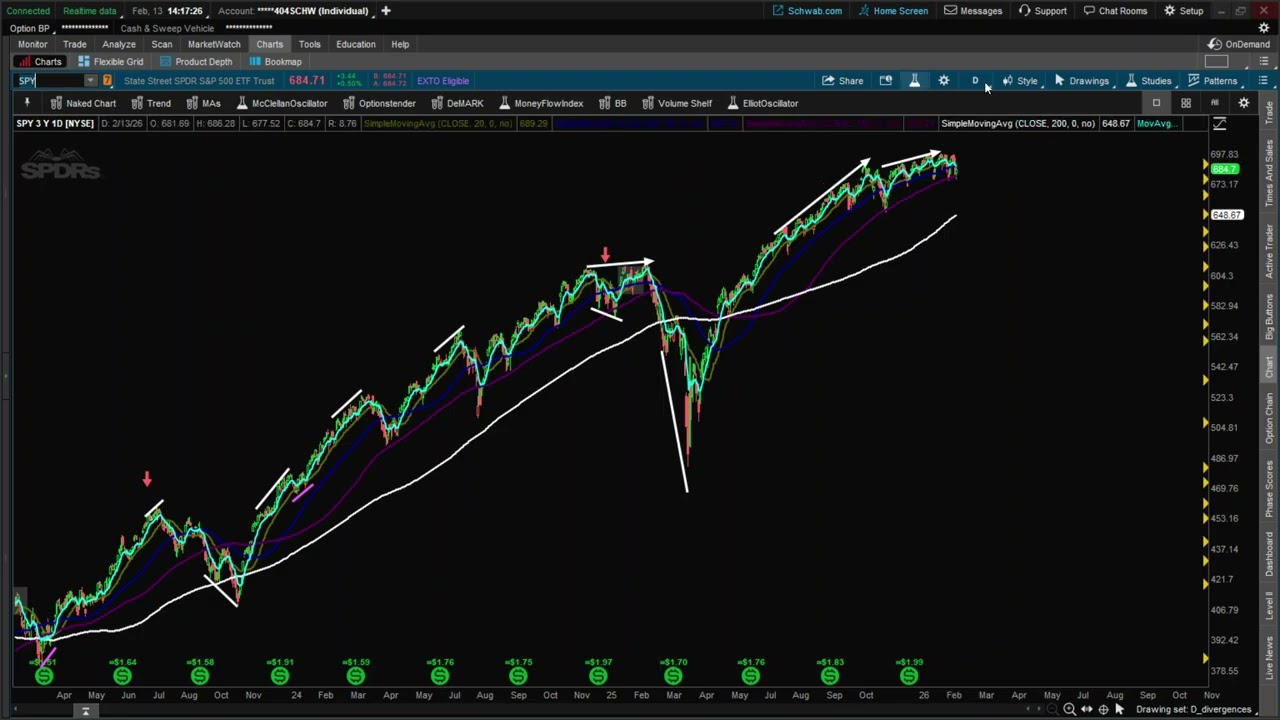The width and height of the screenshot is (1280, 720).
Task: Open the Help tab
Action: tap(400, 44)
